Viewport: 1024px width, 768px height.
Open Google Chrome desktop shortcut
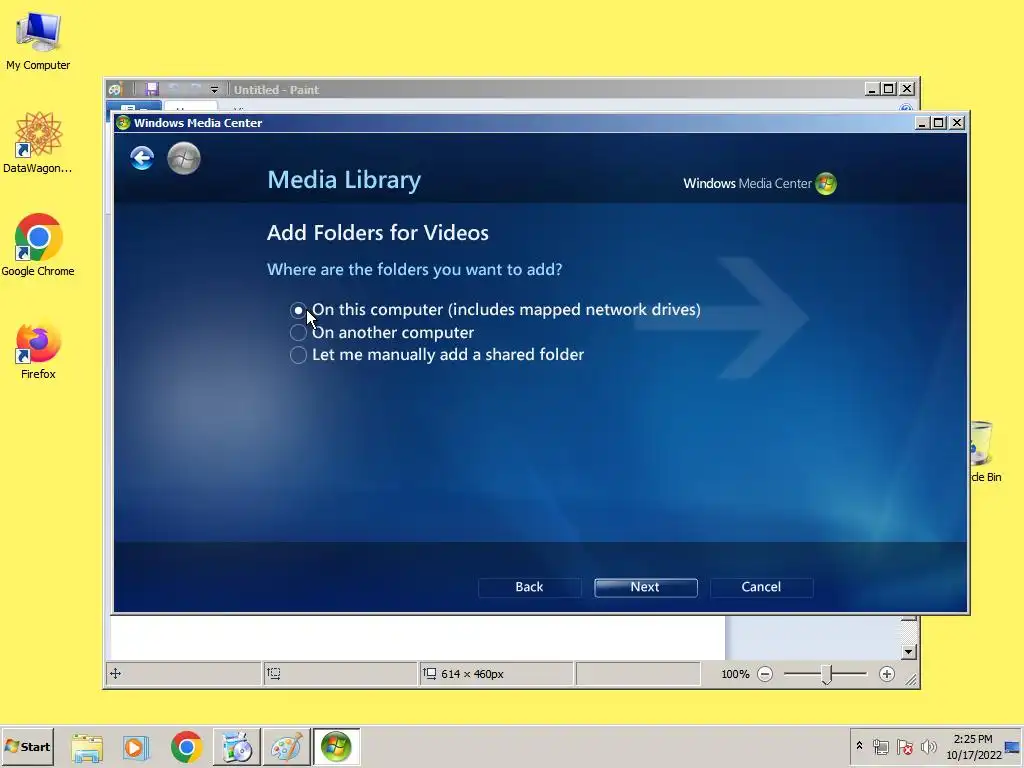(x=38, y=245)
